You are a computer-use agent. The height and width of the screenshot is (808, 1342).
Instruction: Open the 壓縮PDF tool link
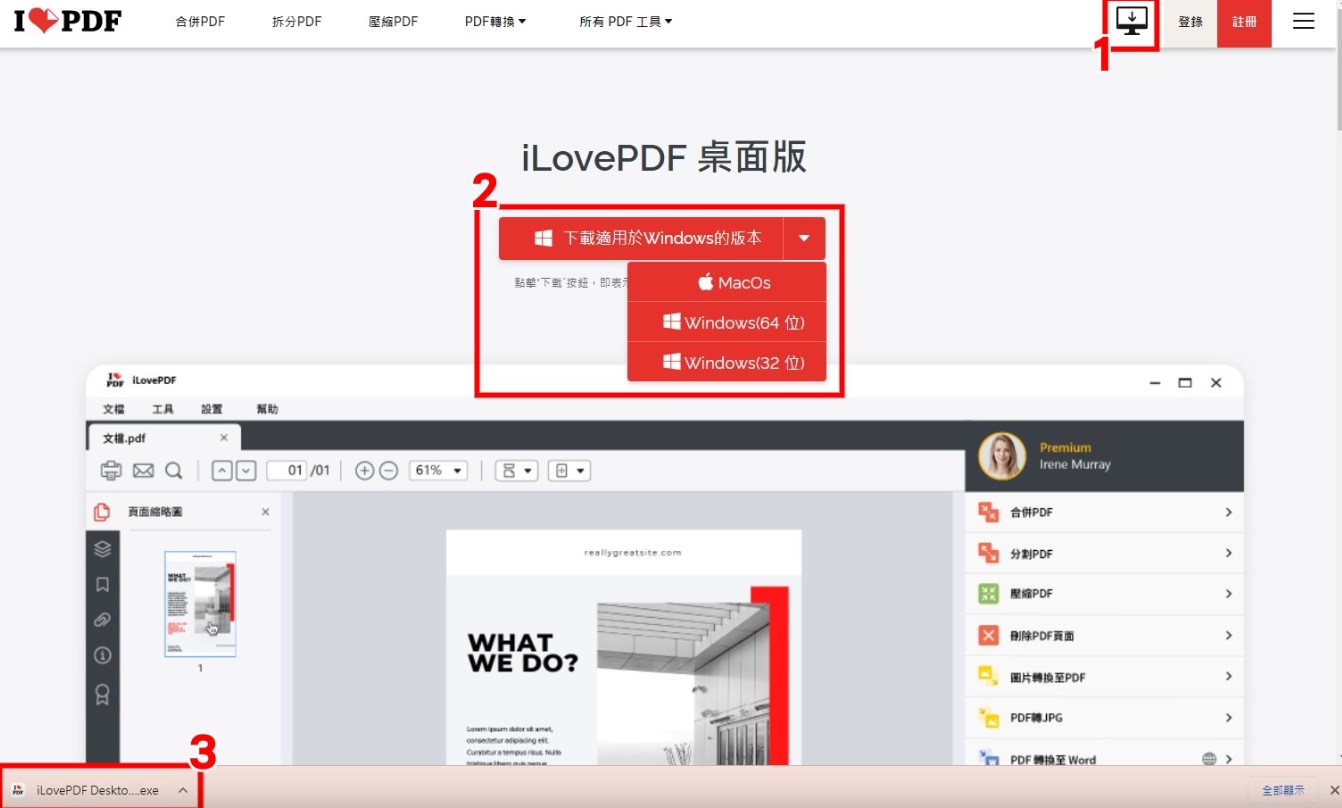pos(393,21)
